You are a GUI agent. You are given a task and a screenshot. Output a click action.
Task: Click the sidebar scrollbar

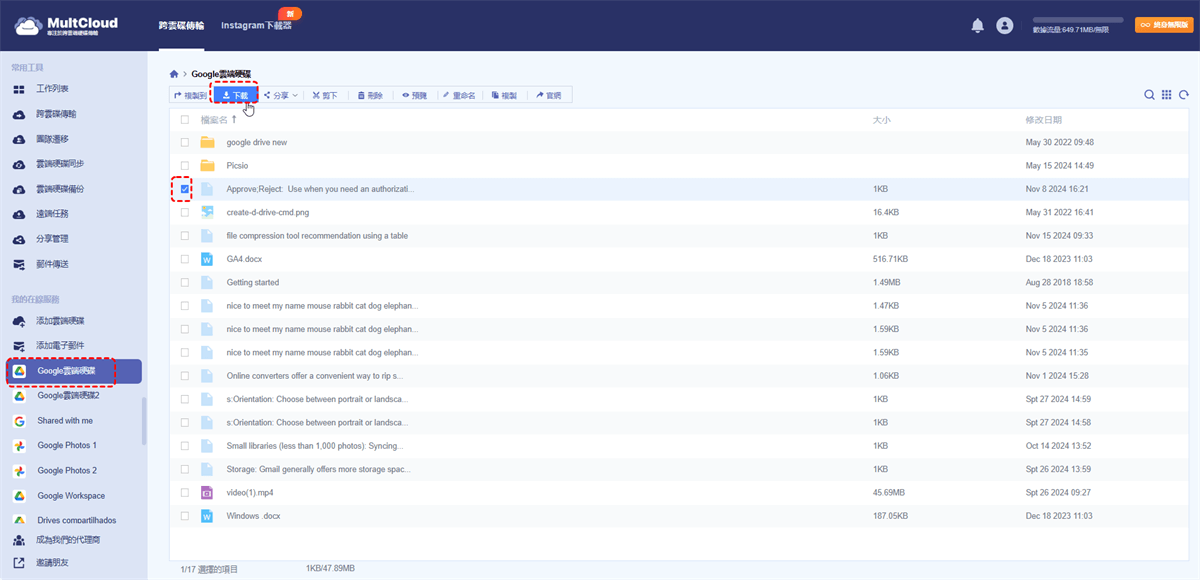pyautogui.click(x=144, y=421)
